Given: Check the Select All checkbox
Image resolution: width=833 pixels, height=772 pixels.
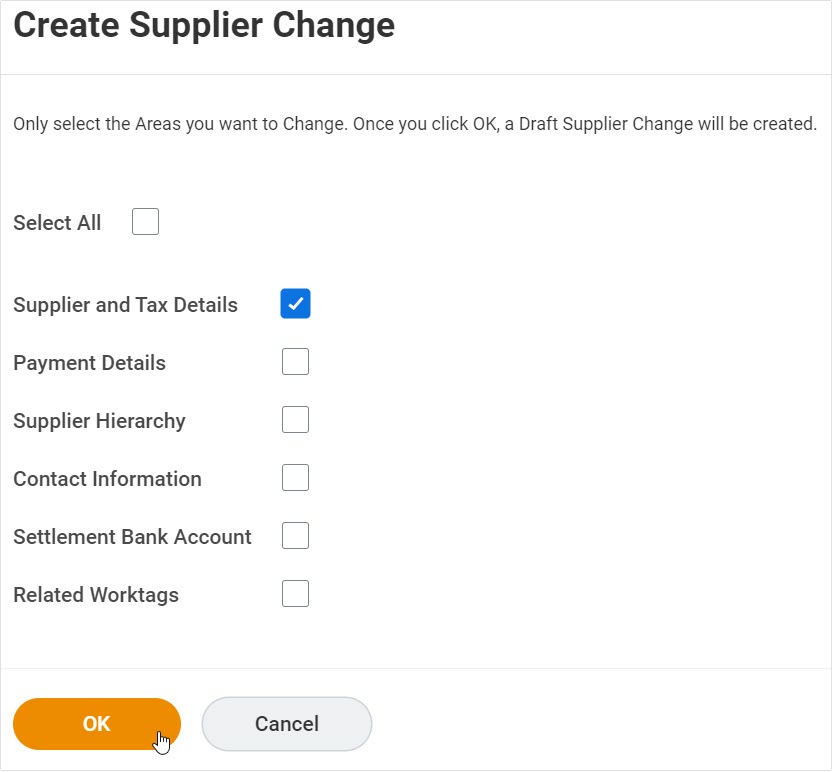Looking at the screenshot, I should [145, 221].
